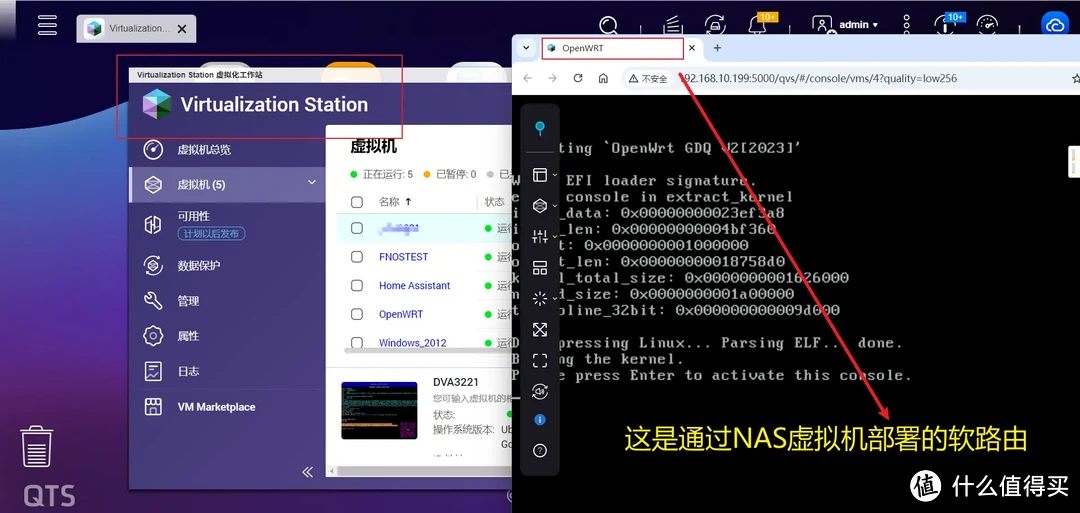The image size is (1080, 513).
Task: Click the console blue info icon
Action: (x=540, y=419)
